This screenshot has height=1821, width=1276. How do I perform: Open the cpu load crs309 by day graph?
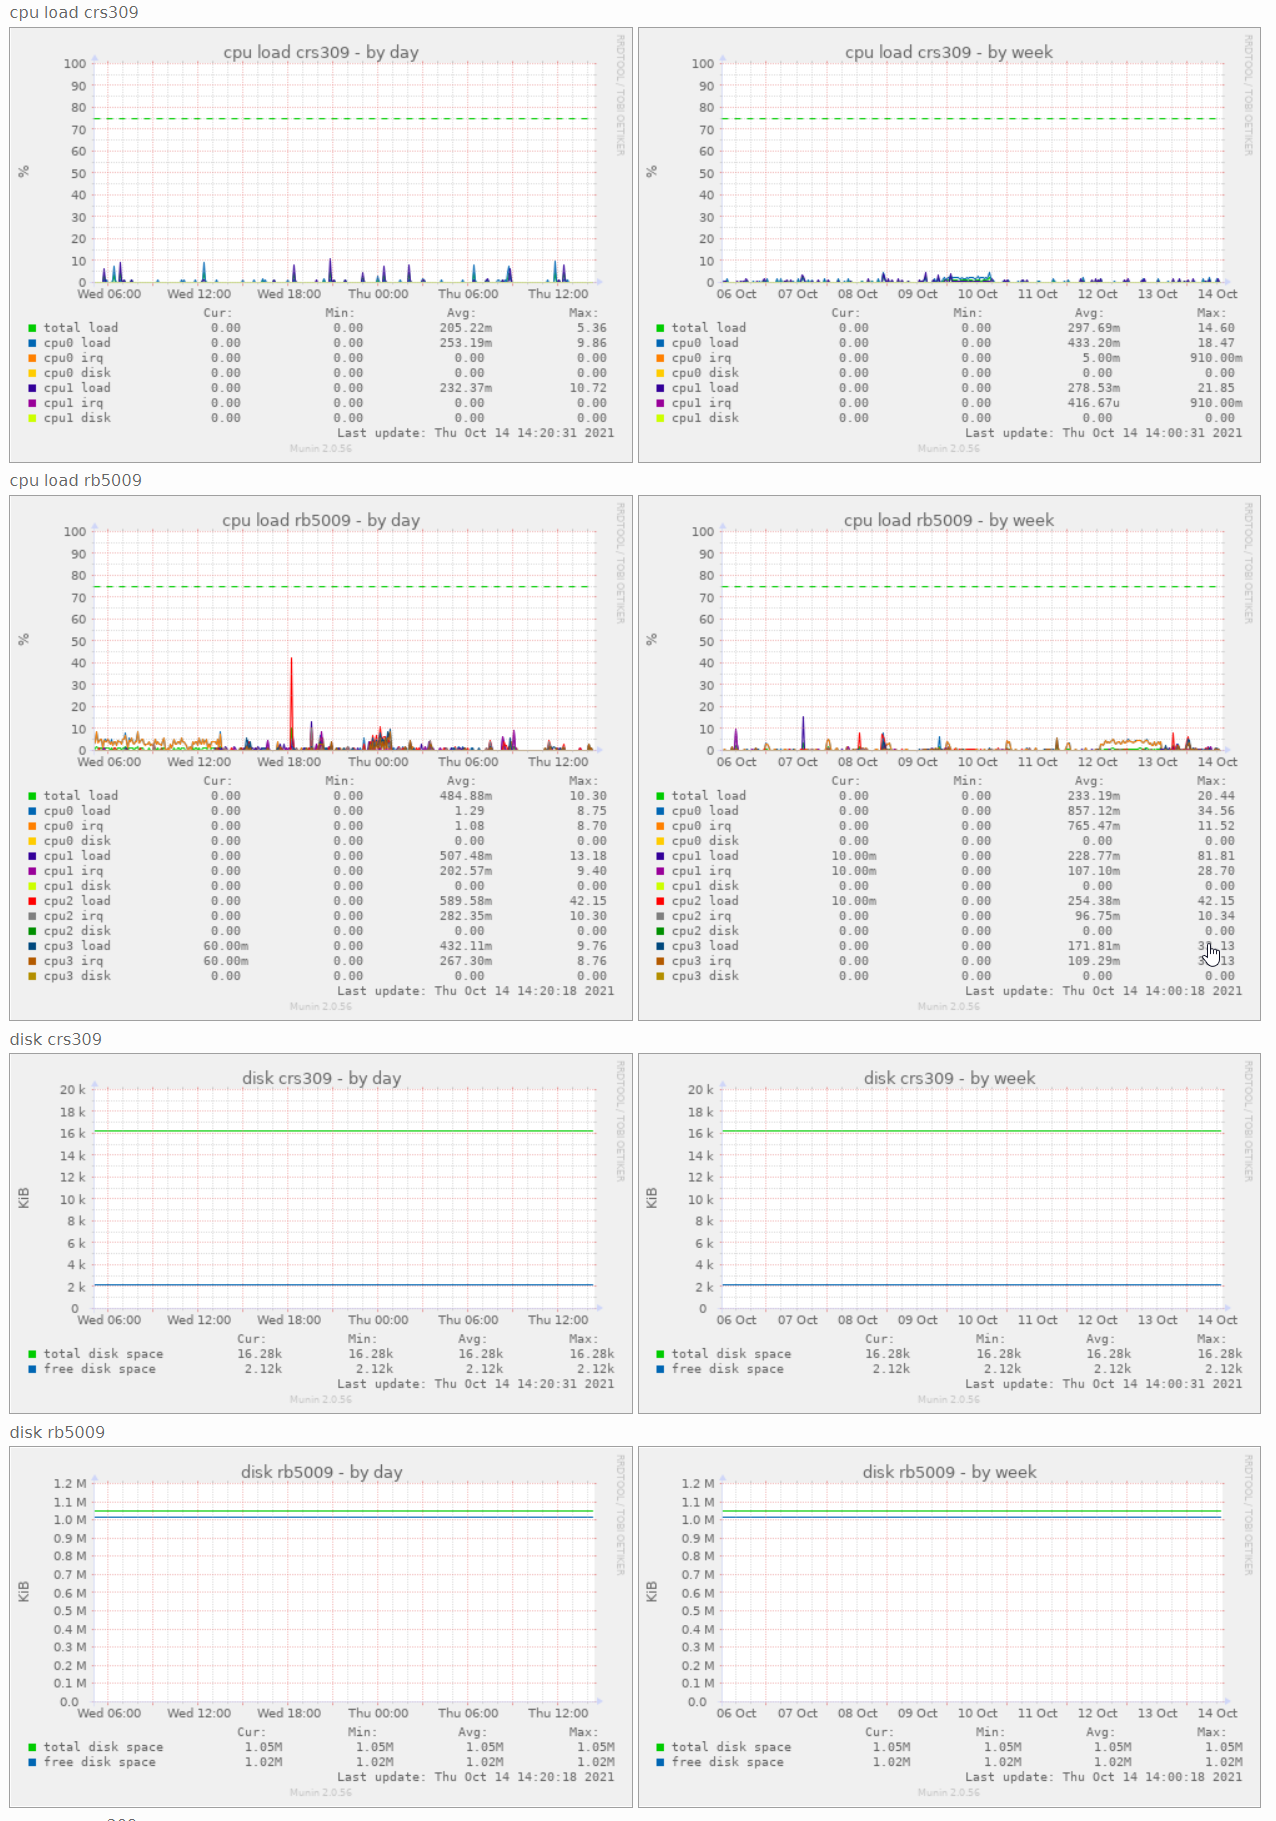[321, 245]
